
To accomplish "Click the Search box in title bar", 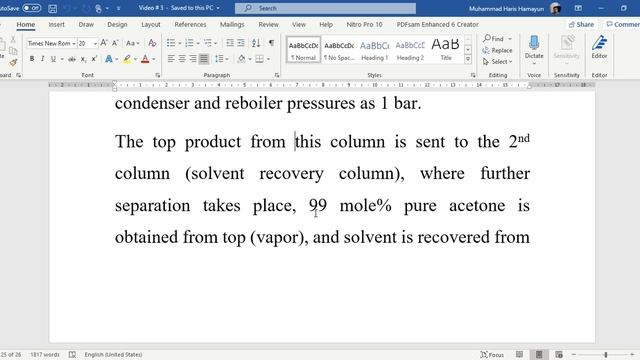I will coord(325,8).
